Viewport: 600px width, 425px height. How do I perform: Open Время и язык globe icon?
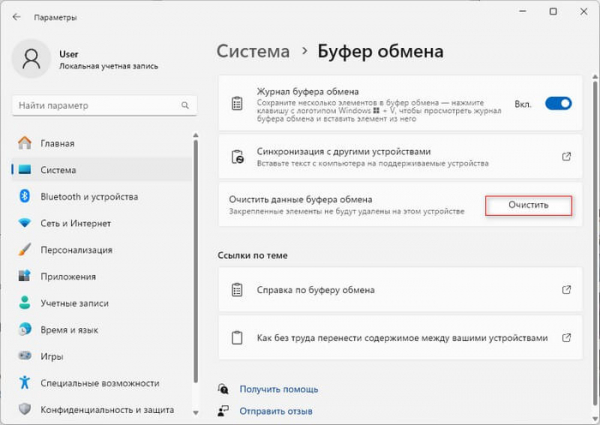(25, 329)
